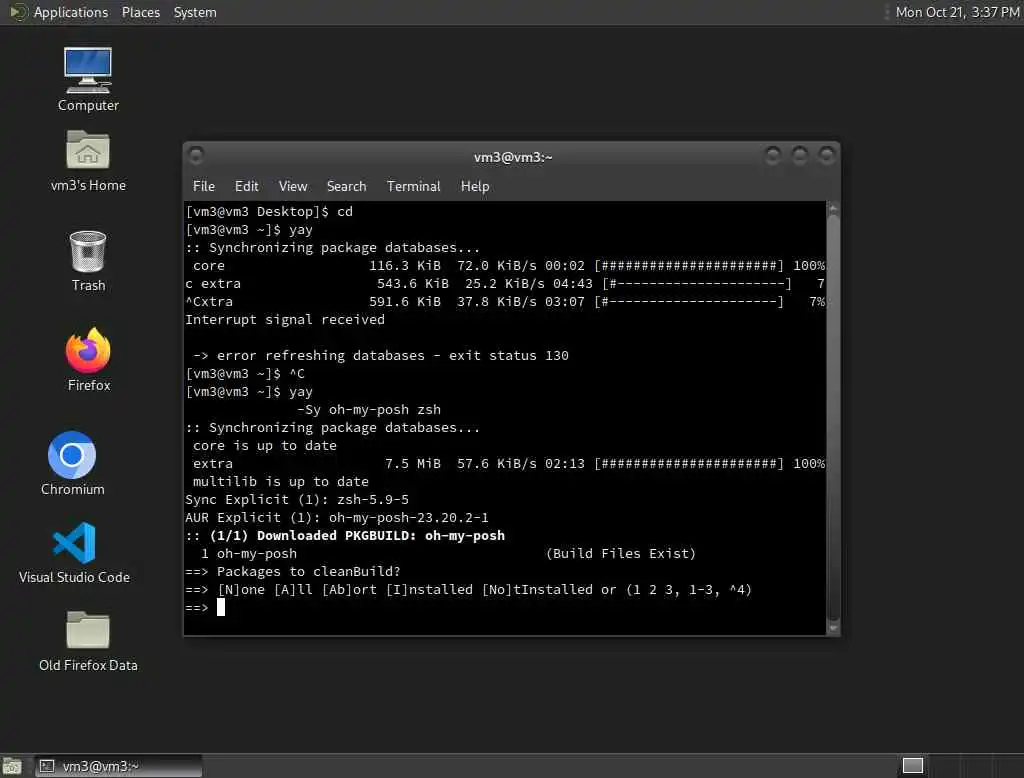Viewport: 1024px width, 778px height.
Task: Click the cursor at the last ==> prompt
Action: [x=221, y=608]
